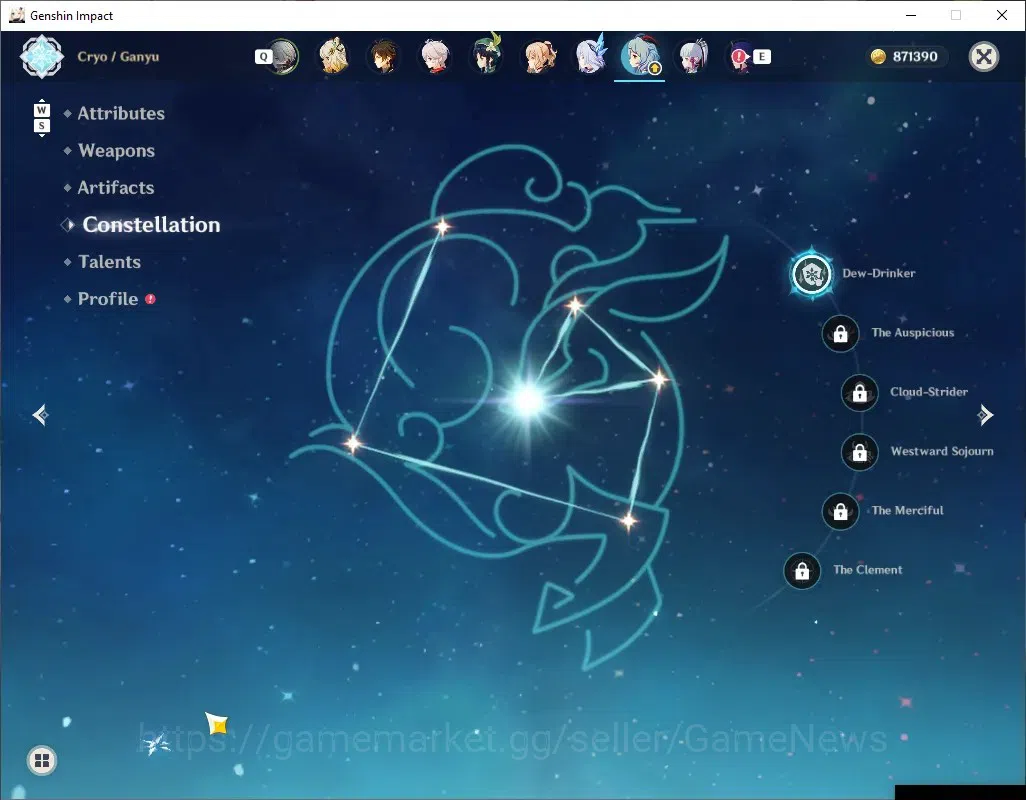Viewport: 1026px width, 800px height.
Task: Open the Artifacts section
Action: 116,188
